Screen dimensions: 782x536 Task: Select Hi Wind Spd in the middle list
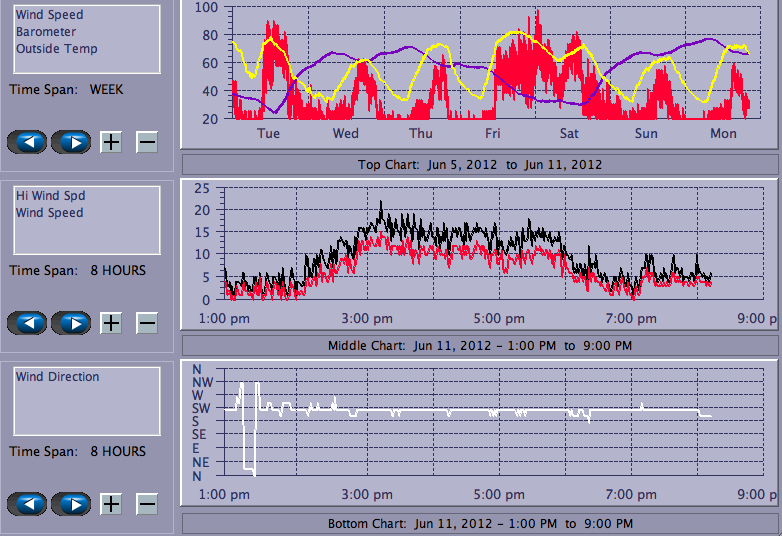[x=50, y=196]
